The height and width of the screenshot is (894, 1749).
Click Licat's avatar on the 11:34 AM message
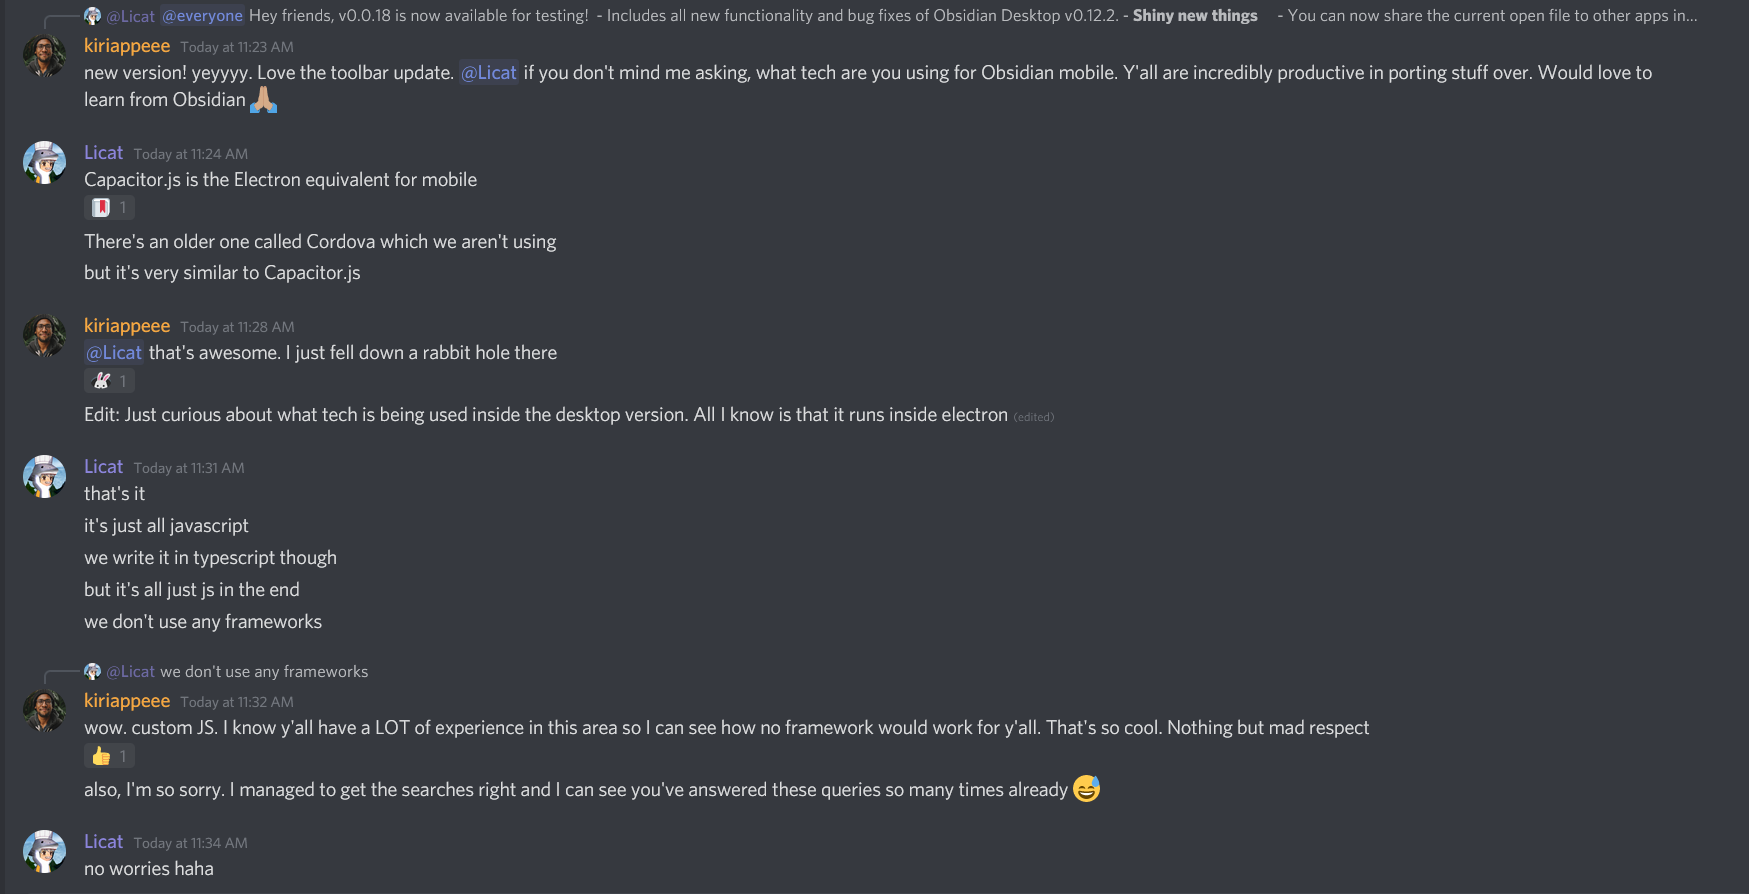click(44, 851)
